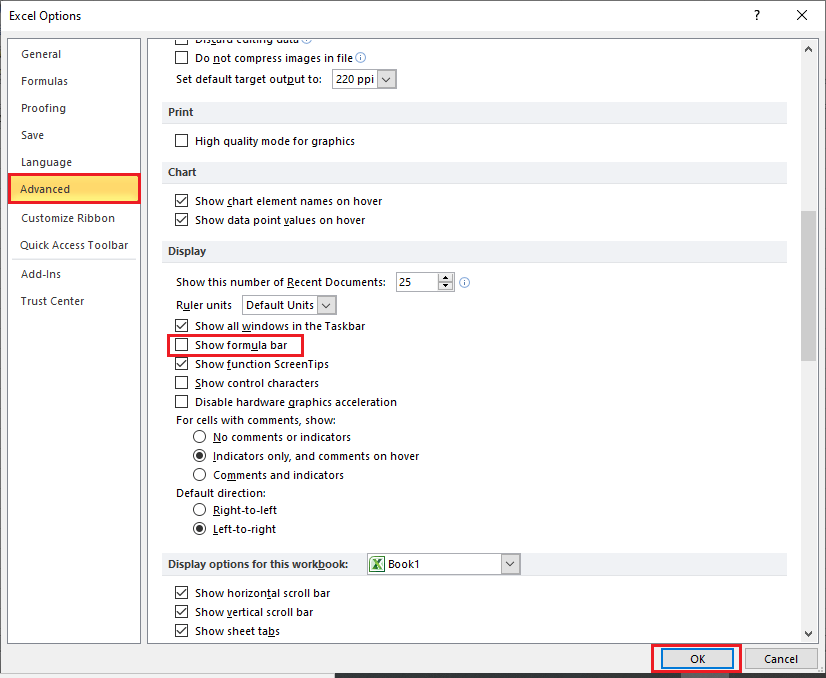Select Right-to-left default direction

pos(199,509)
